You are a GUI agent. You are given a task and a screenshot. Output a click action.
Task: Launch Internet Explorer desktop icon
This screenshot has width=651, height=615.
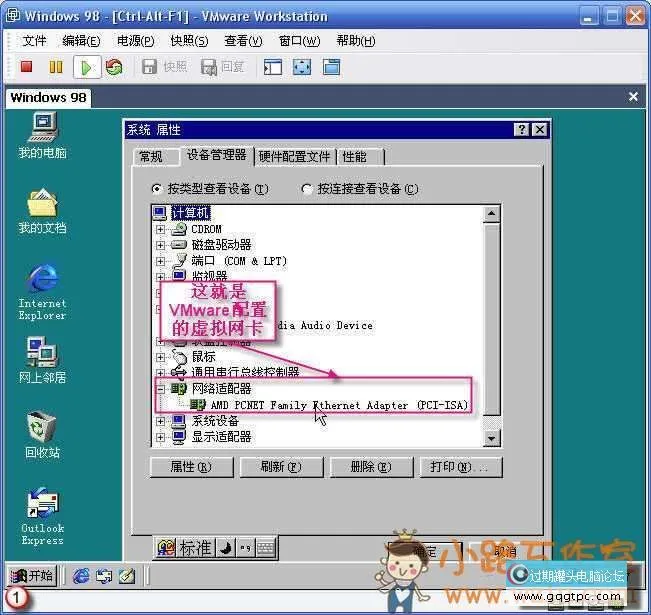tap(42, 292)
